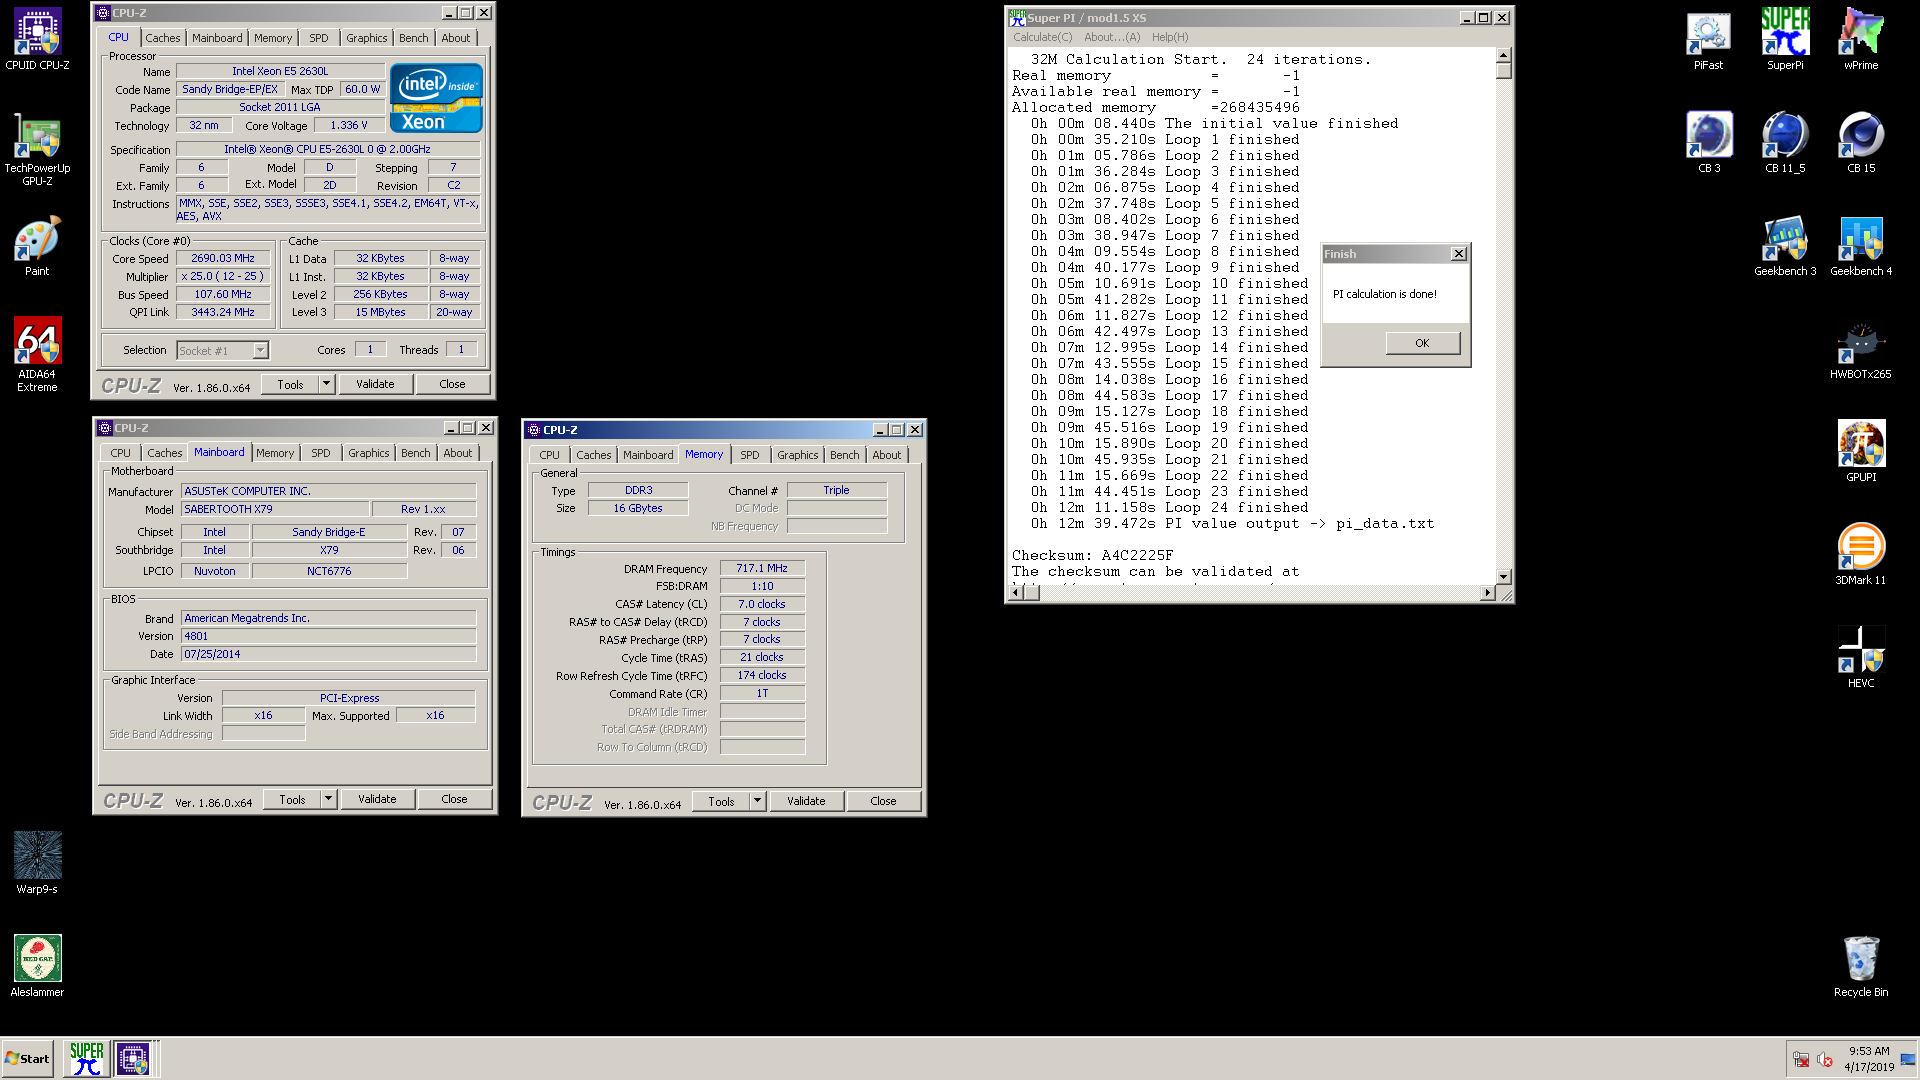Open the Geekbench 4 desktop icon
1920x1080 pixels.
tap(1861, 246)
